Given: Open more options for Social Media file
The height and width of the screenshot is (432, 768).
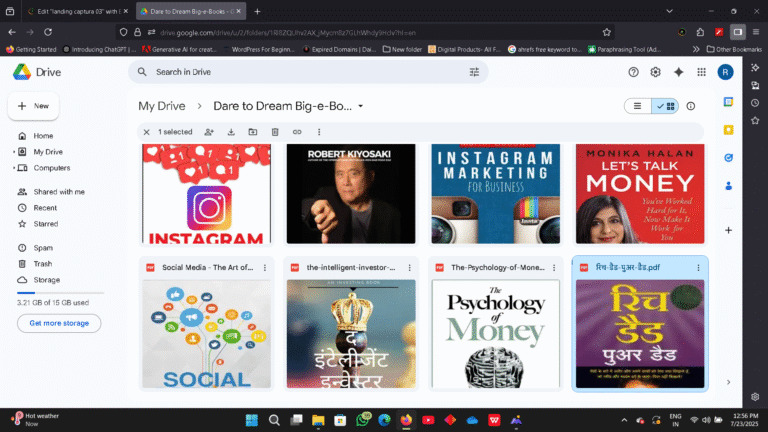Looking at the screenshot, I should pyautogui.click(x=265, y=267).
